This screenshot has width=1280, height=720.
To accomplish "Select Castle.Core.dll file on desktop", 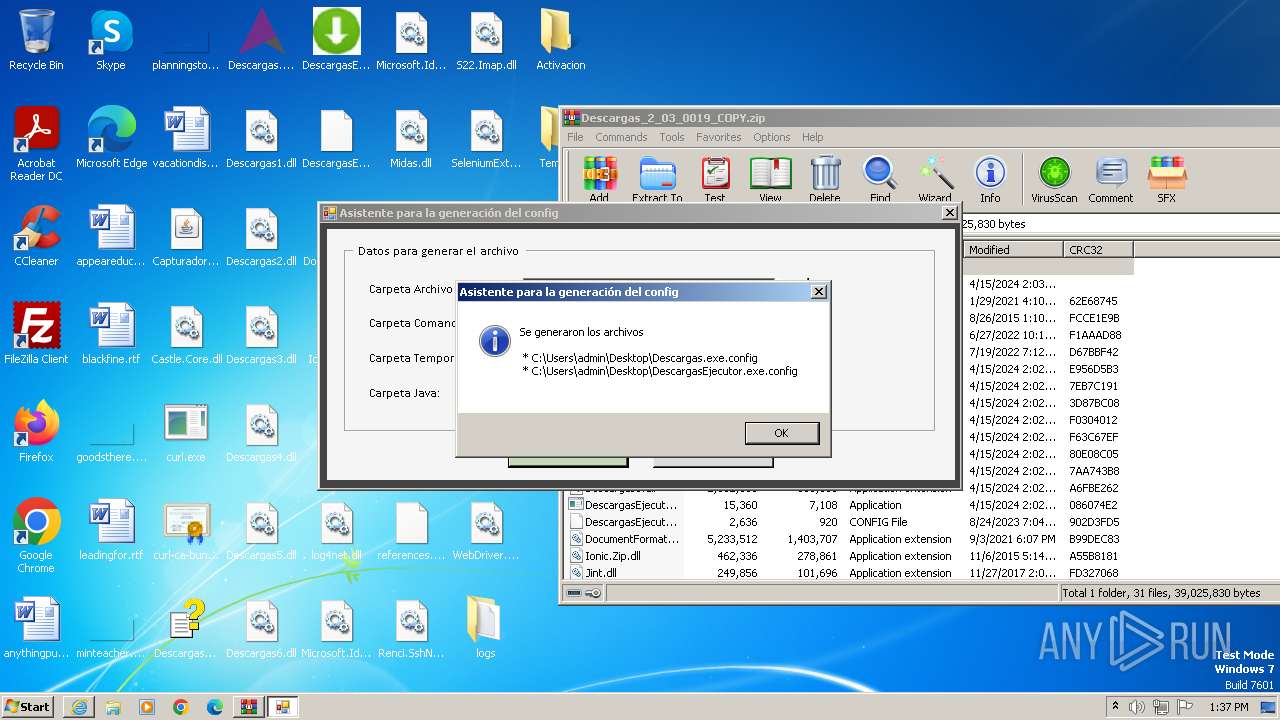I will click(186, 335).
